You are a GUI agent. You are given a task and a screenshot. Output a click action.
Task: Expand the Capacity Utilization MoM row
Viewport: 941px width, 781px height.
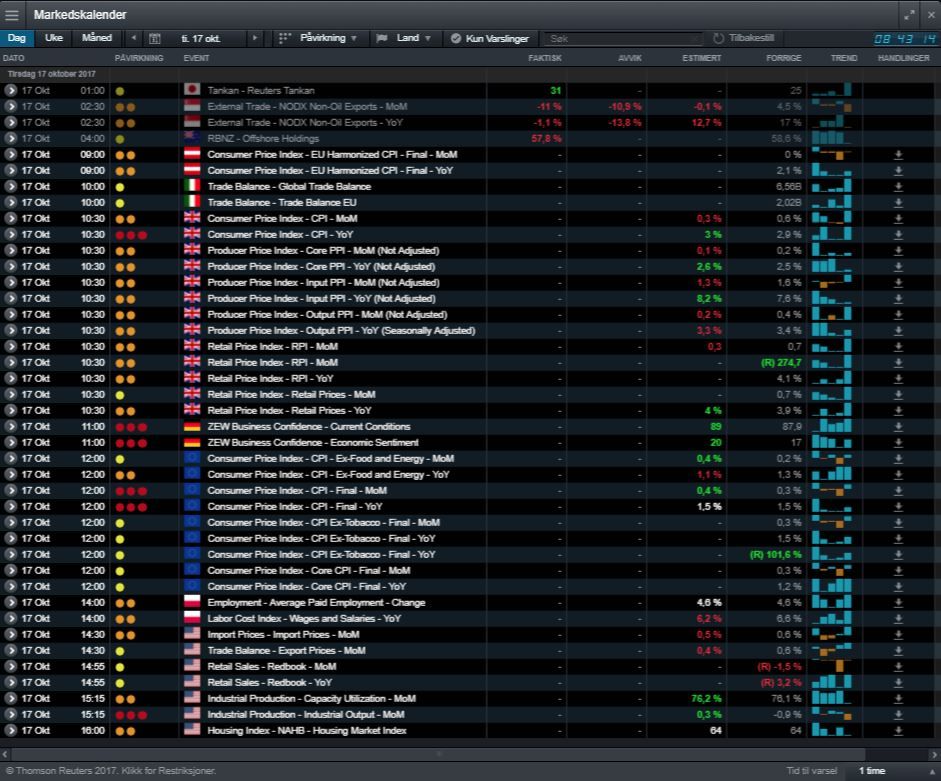(10, 699)
